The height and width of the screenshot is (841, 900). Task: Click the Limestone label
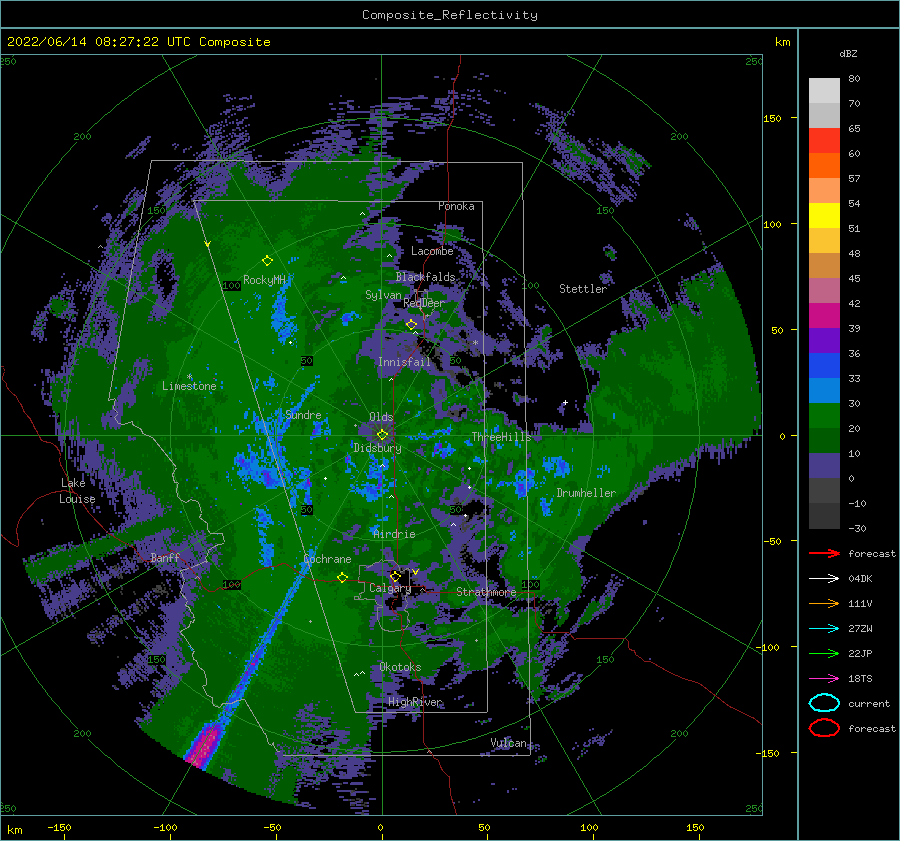[x=189, y=386]
